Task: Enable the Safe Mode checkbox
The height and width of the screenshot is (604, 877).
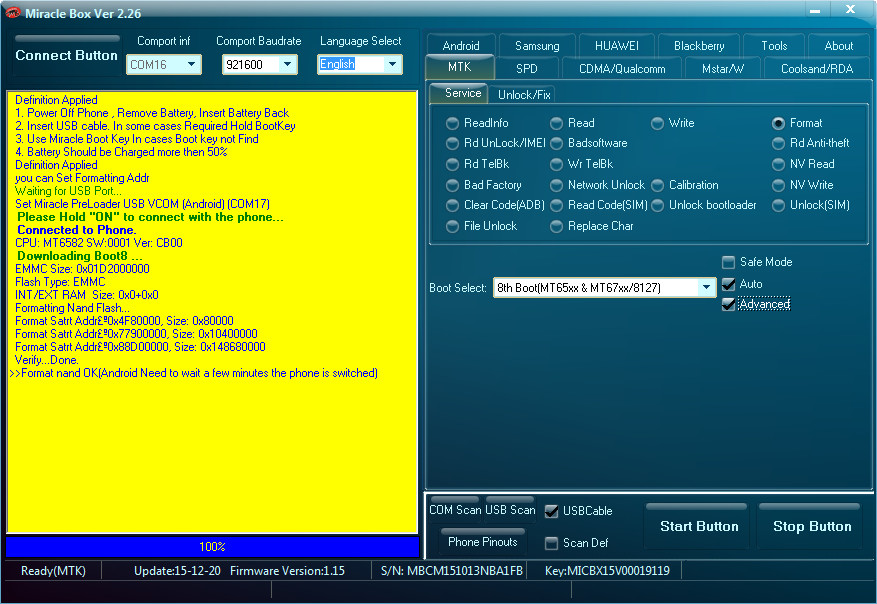Action: (728, 262)
